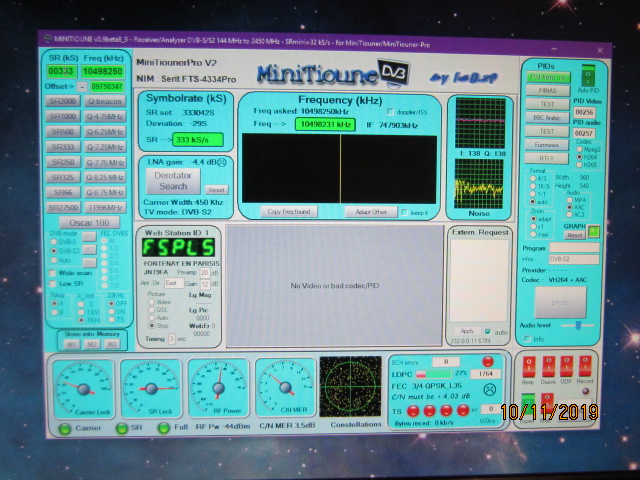
Task: Select the Auto DVB mode radio button
Action: coord(54,260)
